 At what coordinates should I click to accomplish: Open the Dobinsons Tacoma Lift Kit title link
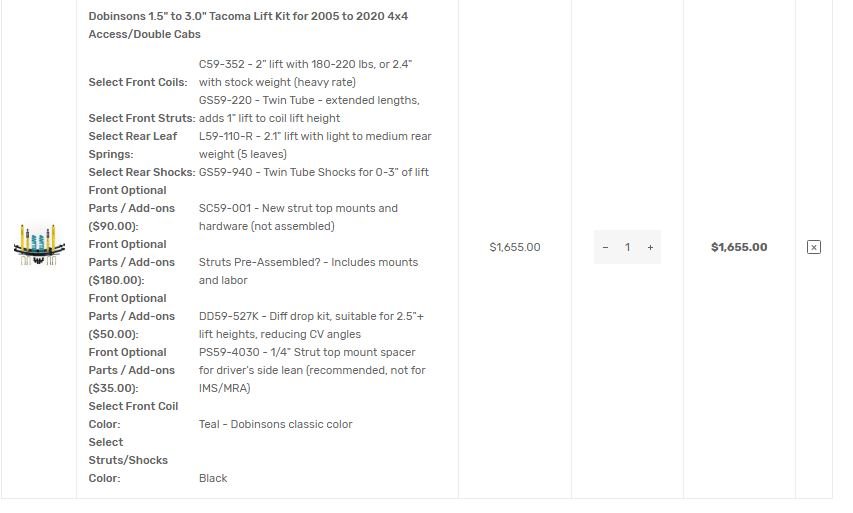tap(248, 25)
